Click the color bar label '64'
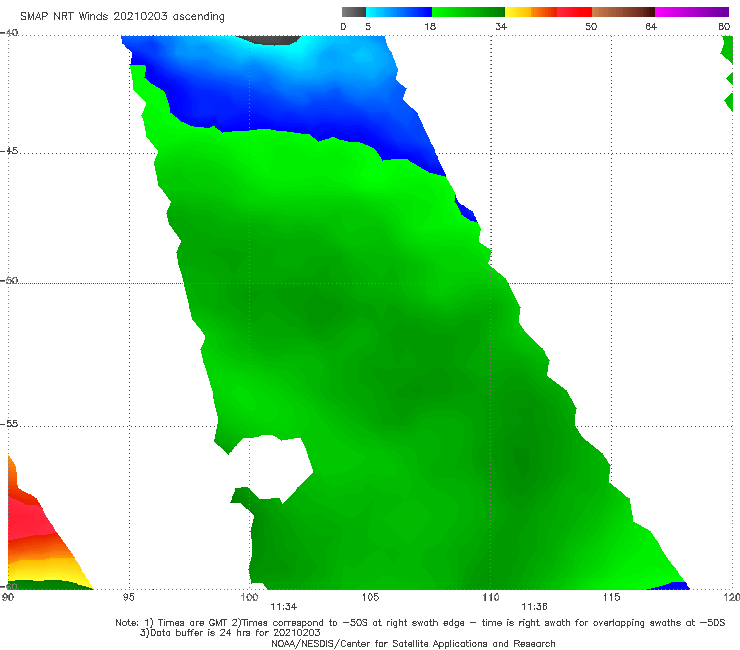This screenshot has width=740, height=650. (x=651, y=26)
